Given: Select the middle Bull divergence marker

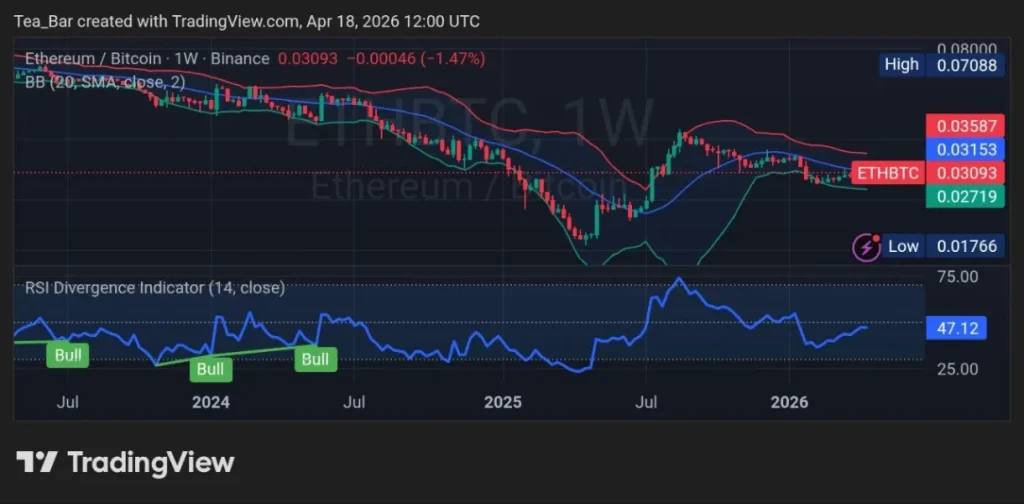Looking at the screenshot, I should (x=212, y=369).
